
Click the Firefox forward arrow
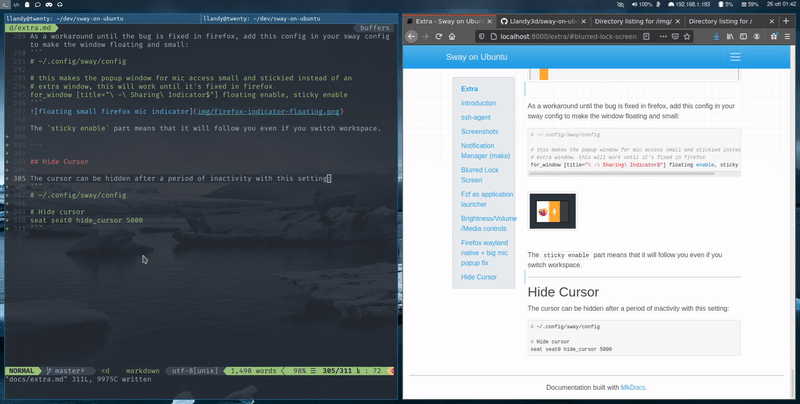pyautogui.click(x=425, y=37)
